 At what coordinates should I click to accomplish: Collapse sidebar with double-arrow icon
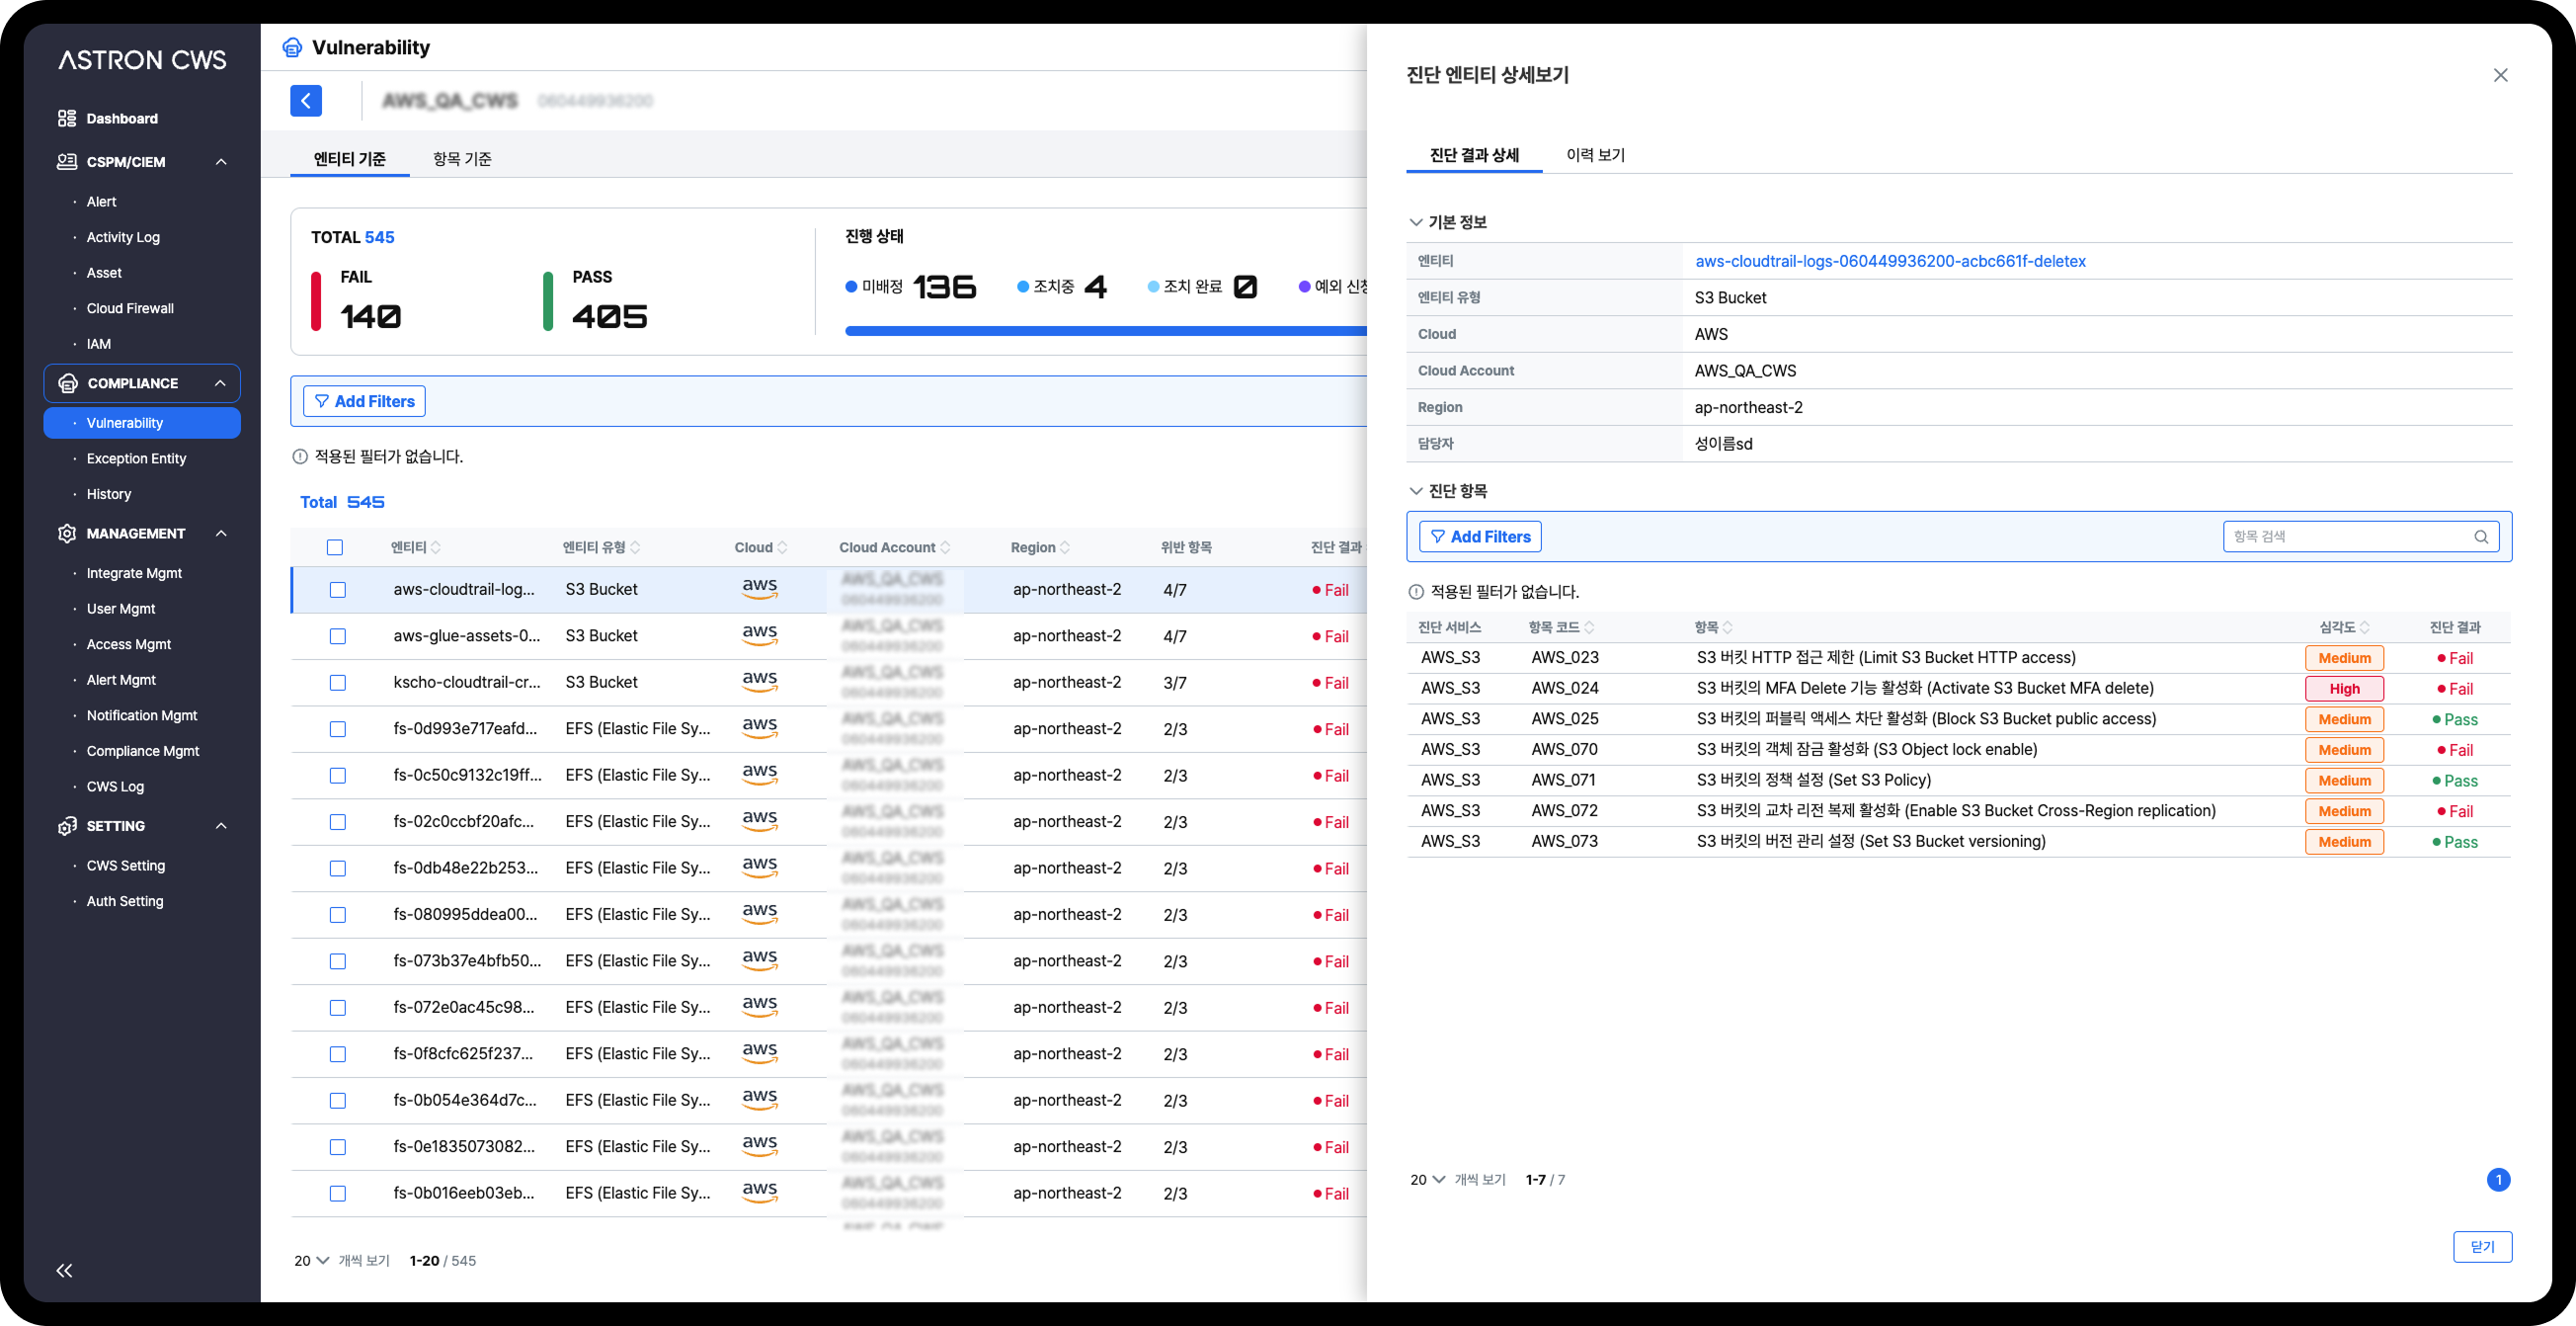click(64, 1270)
